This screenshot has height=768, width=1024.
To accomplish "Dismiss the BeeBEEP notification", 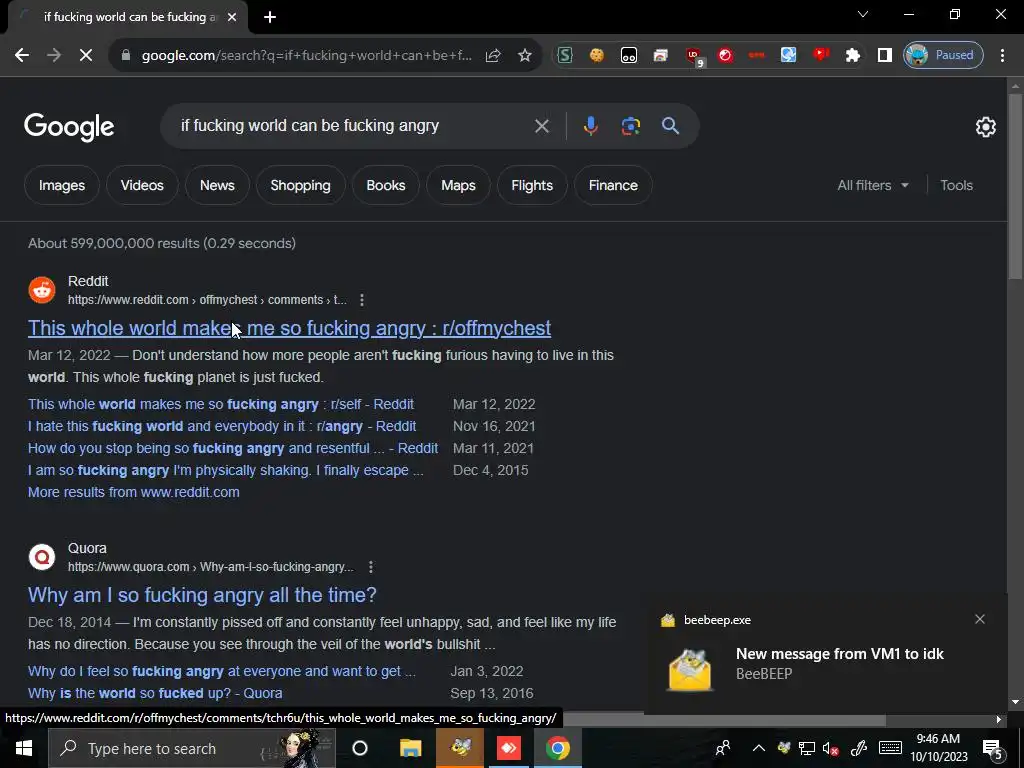I will tap(980, 619).
